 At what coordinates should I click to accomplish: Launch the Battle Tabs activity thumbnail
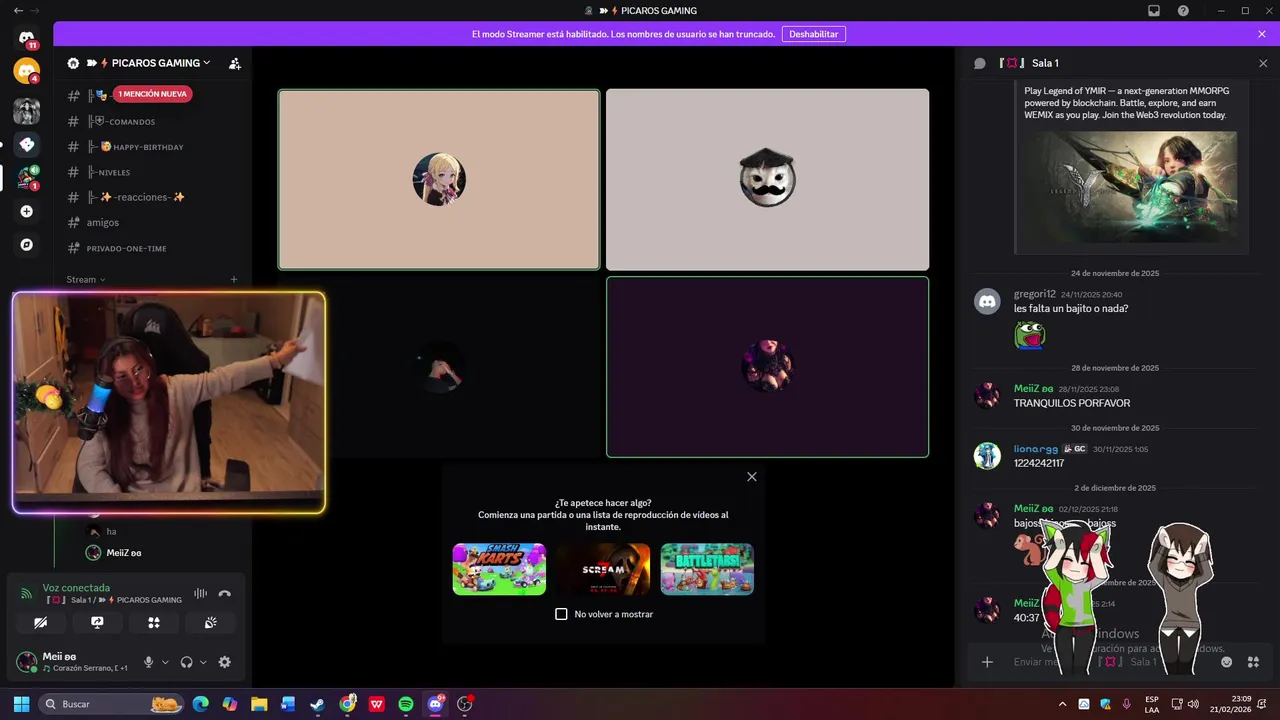tap(707, 569)
